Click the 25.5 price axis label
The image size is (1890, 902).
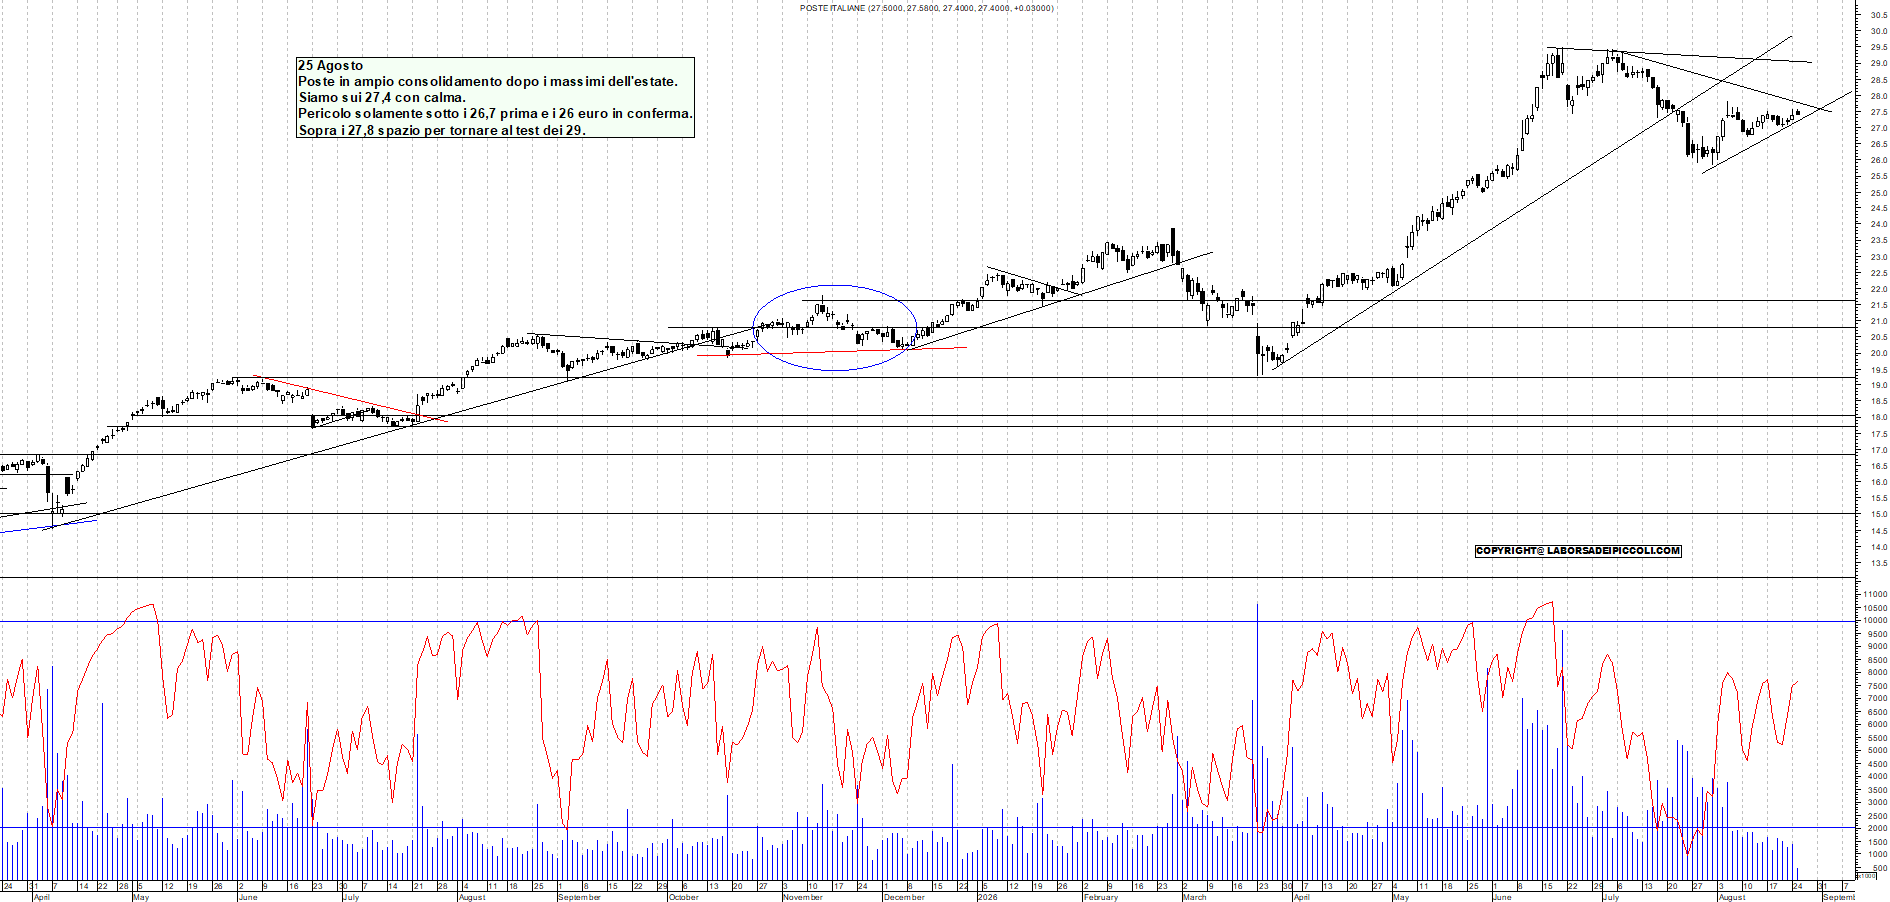tap(1878, 176)
